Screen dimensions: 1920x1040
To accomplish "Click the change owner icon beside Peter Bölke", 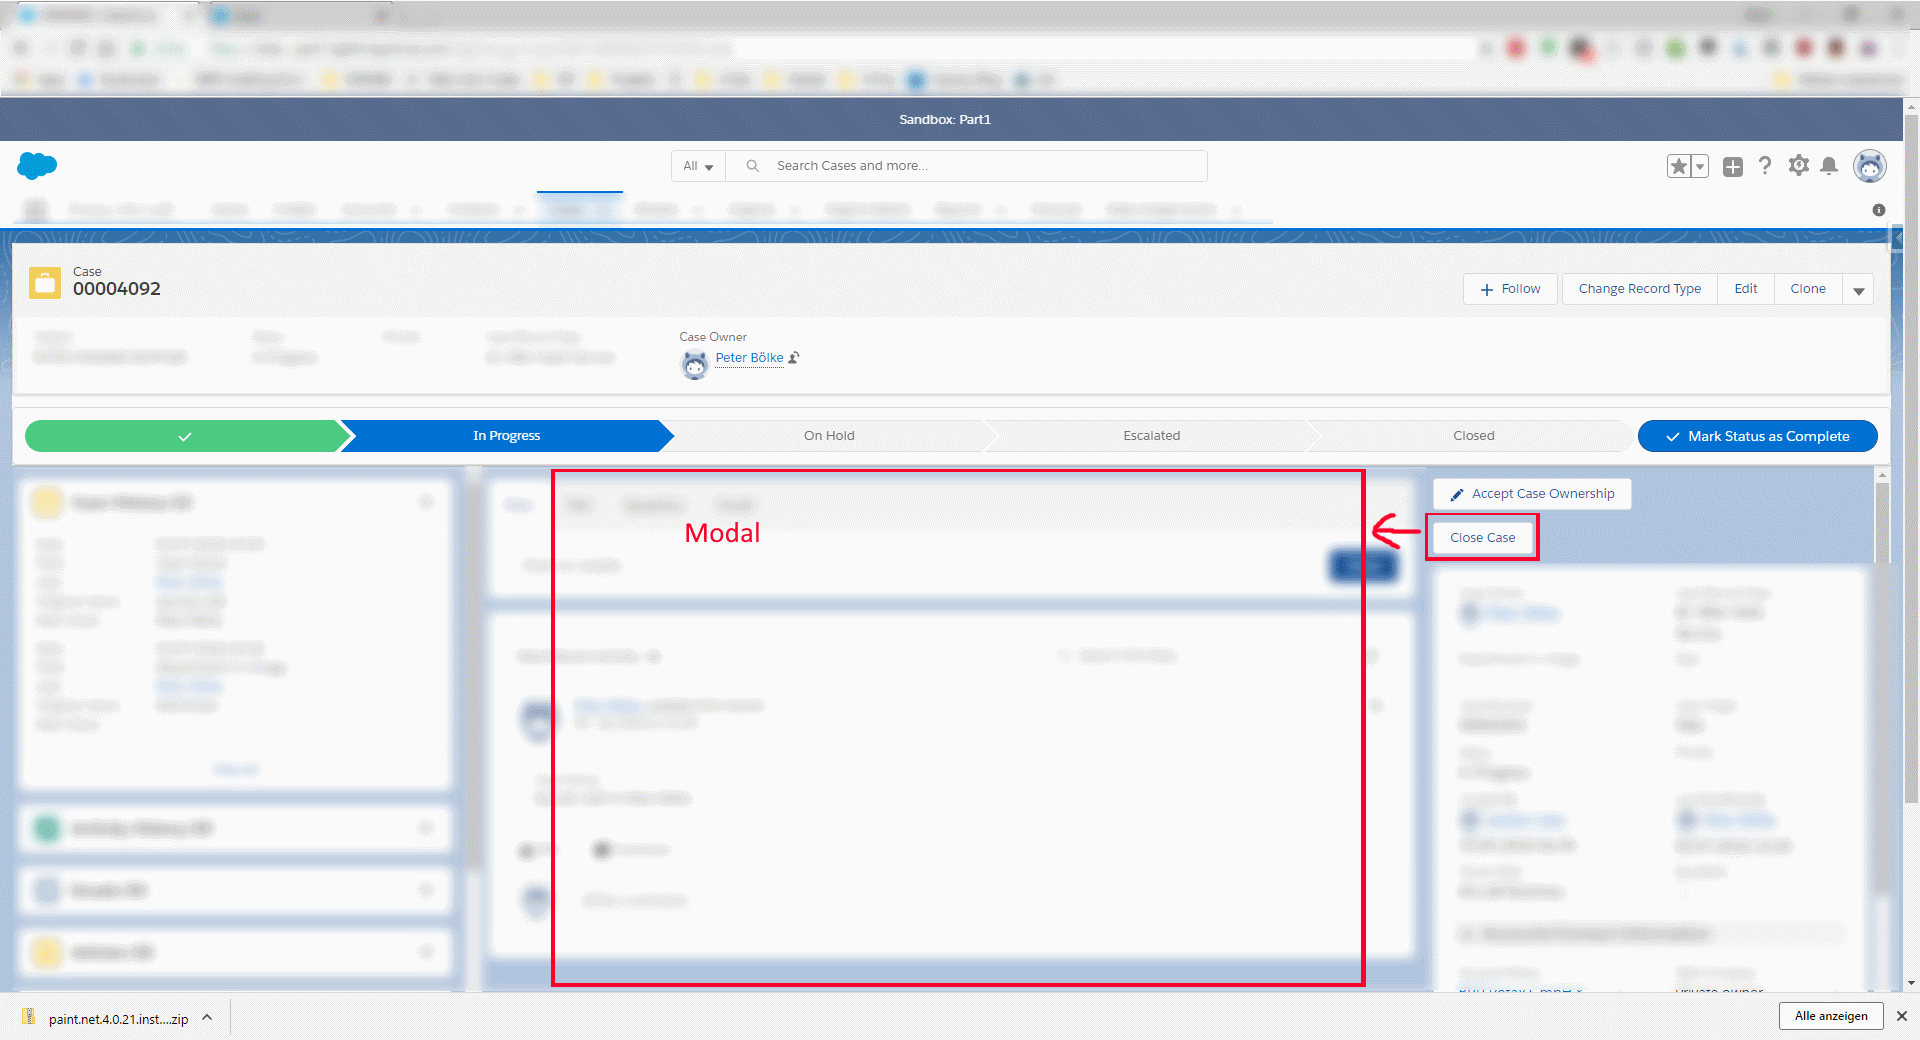I will [x=794, y=358].
